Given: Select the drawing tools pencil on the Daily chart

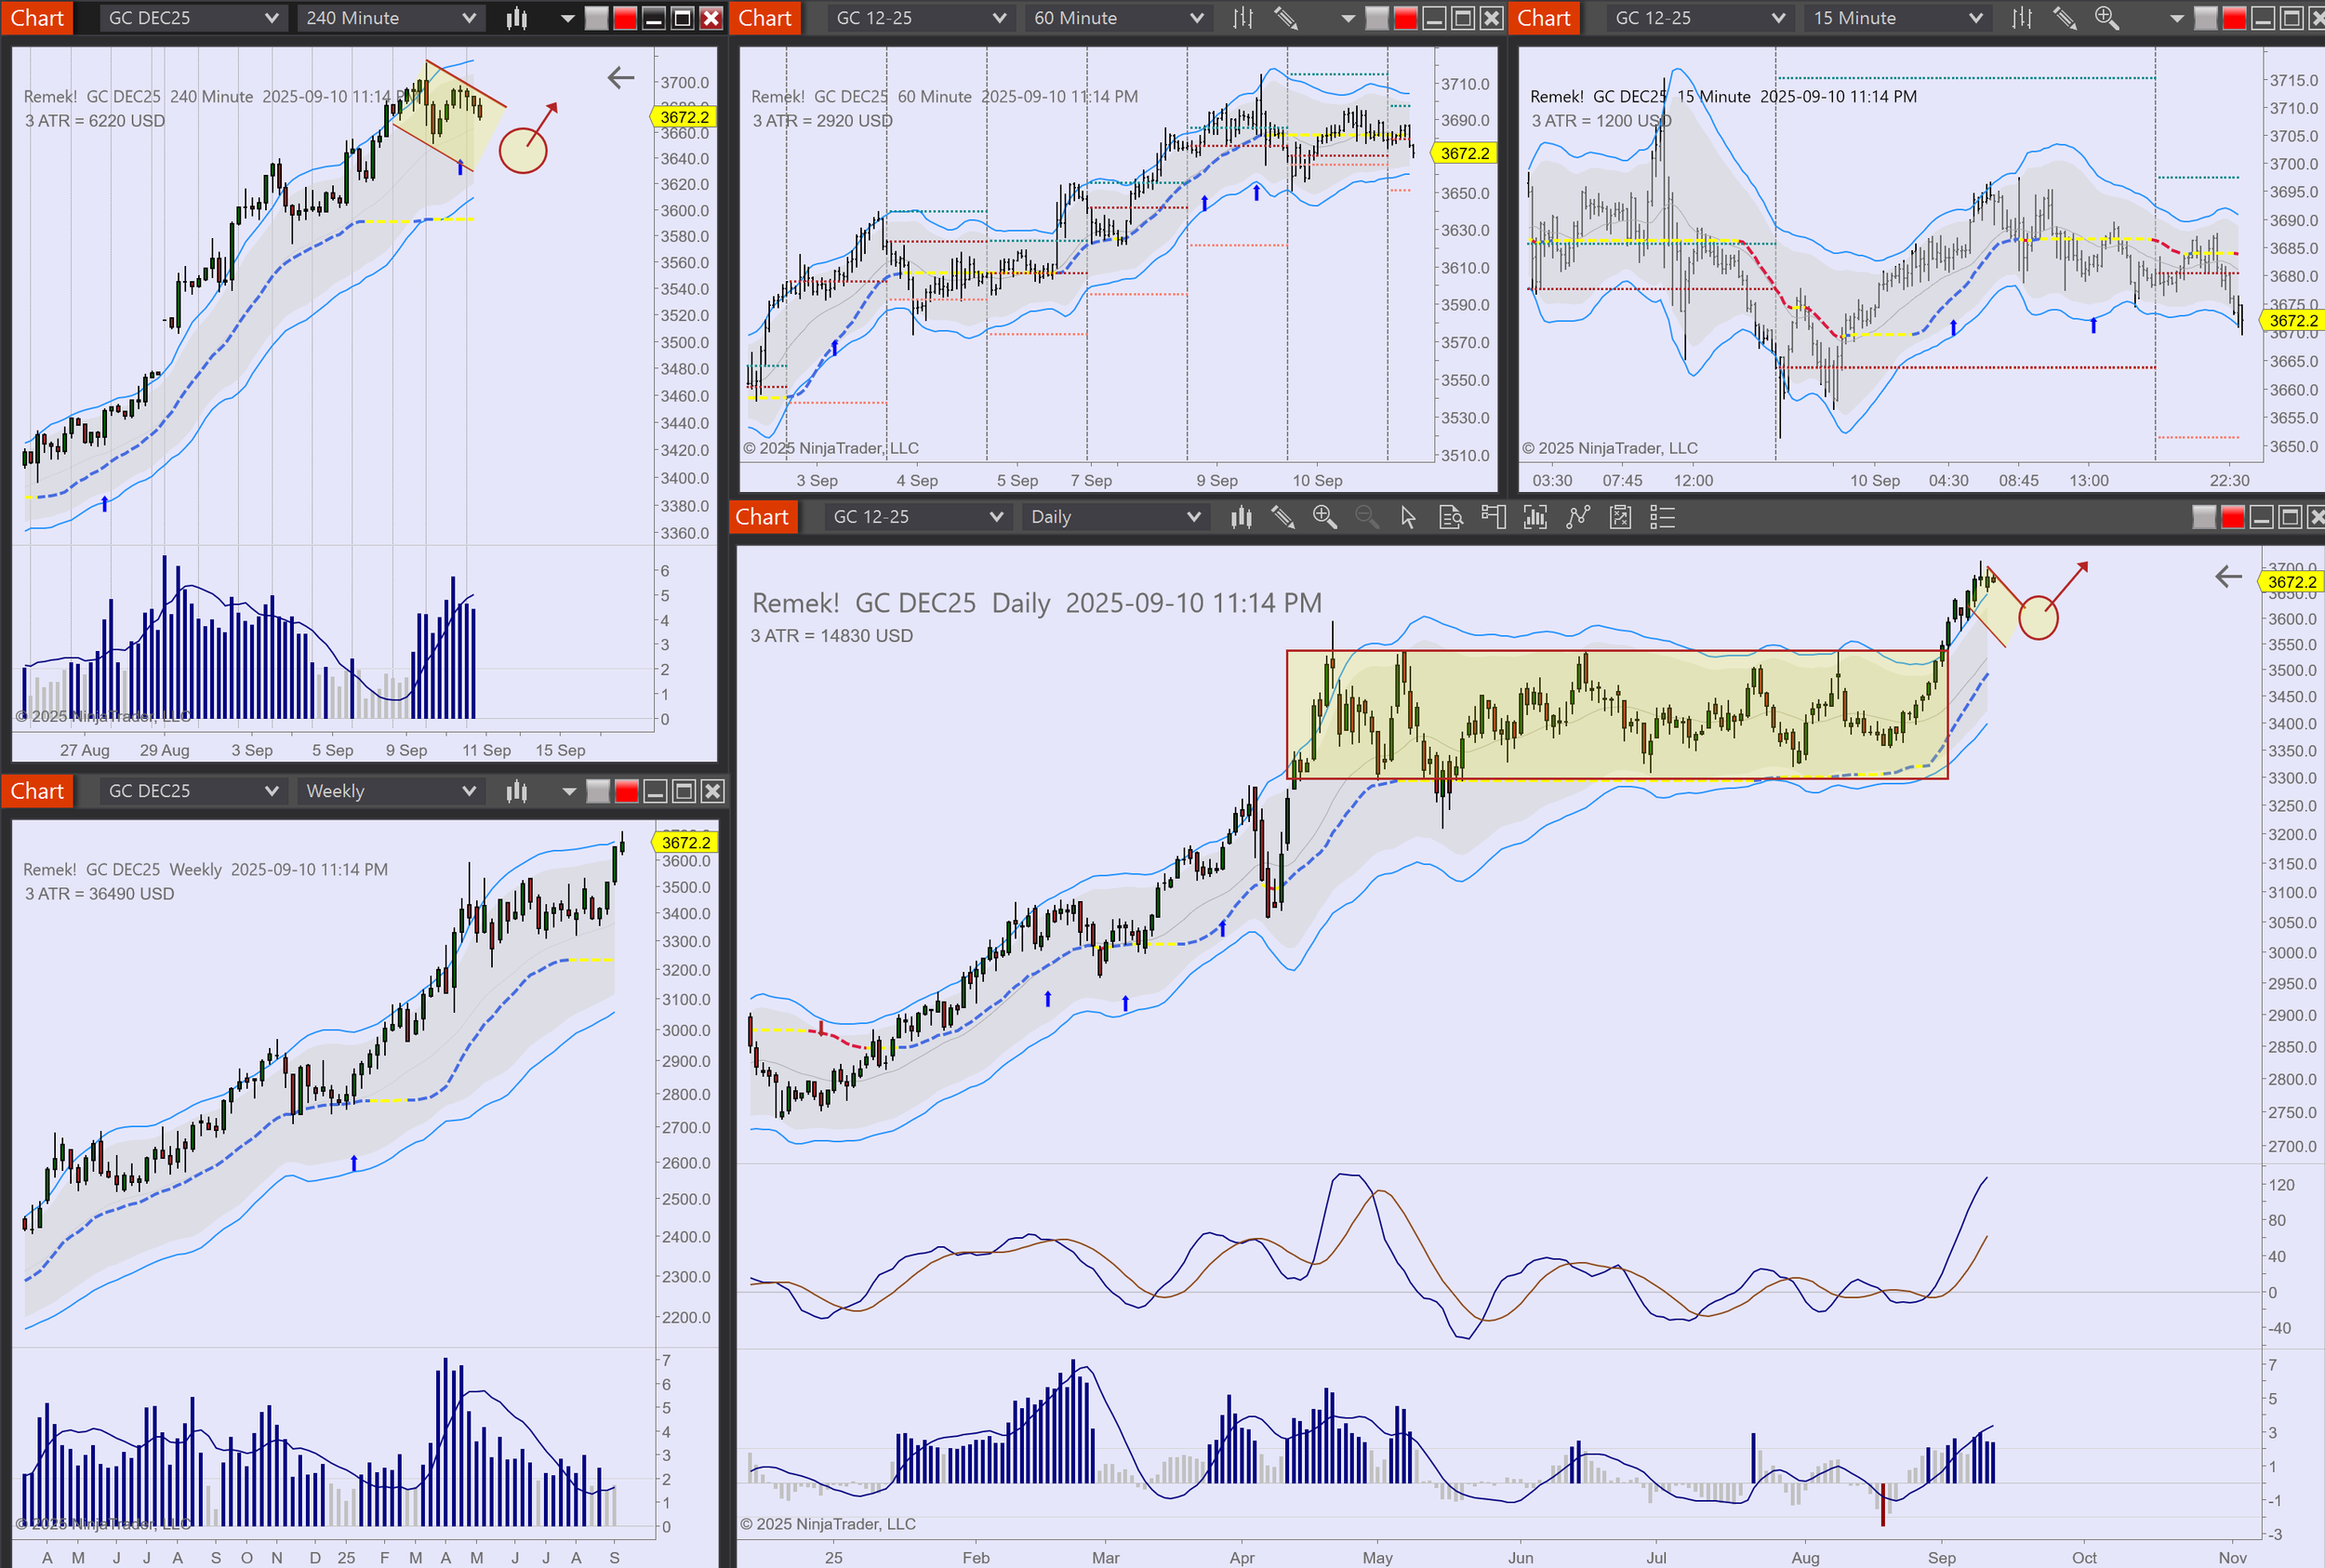Looking at the screenshot, I should [x=1283, y=517].
